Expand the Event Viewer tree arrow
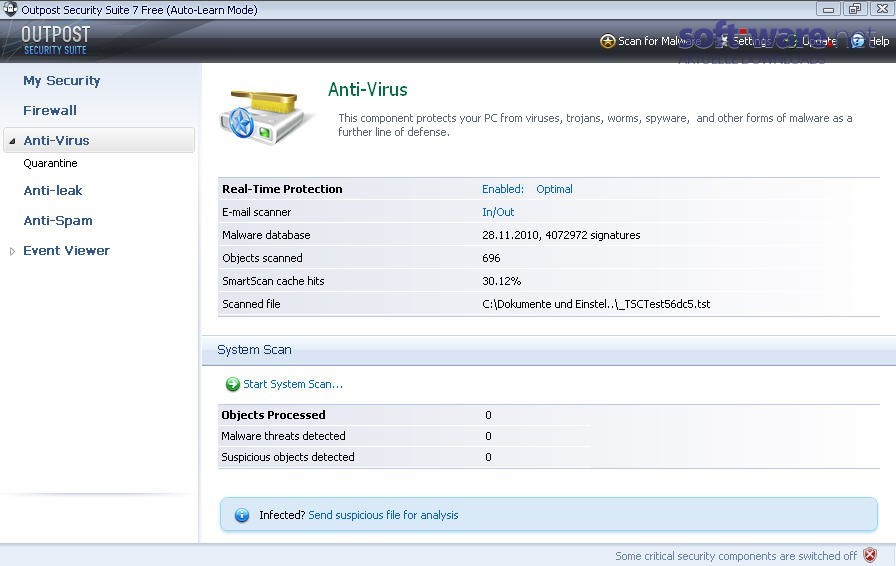 coord(12,251)
